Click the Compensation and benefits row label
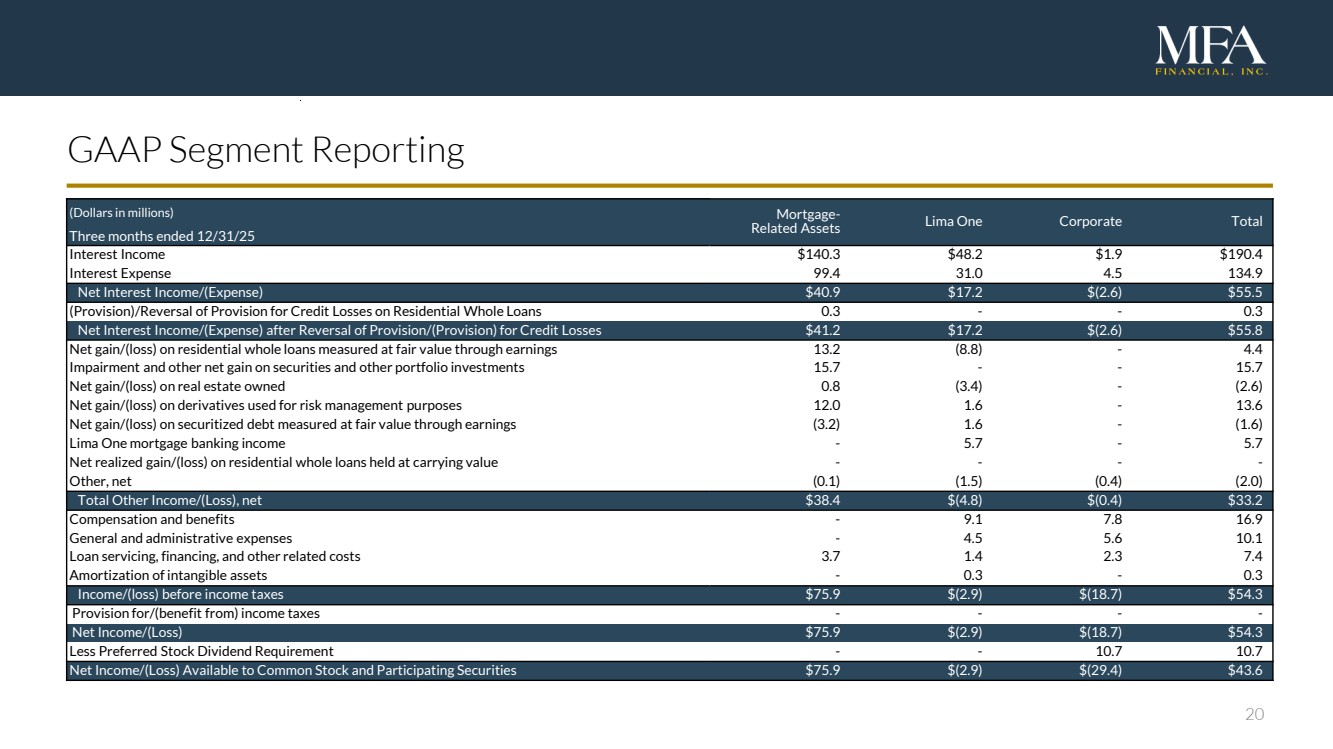Screen dimensions: 1333x749 151,519
